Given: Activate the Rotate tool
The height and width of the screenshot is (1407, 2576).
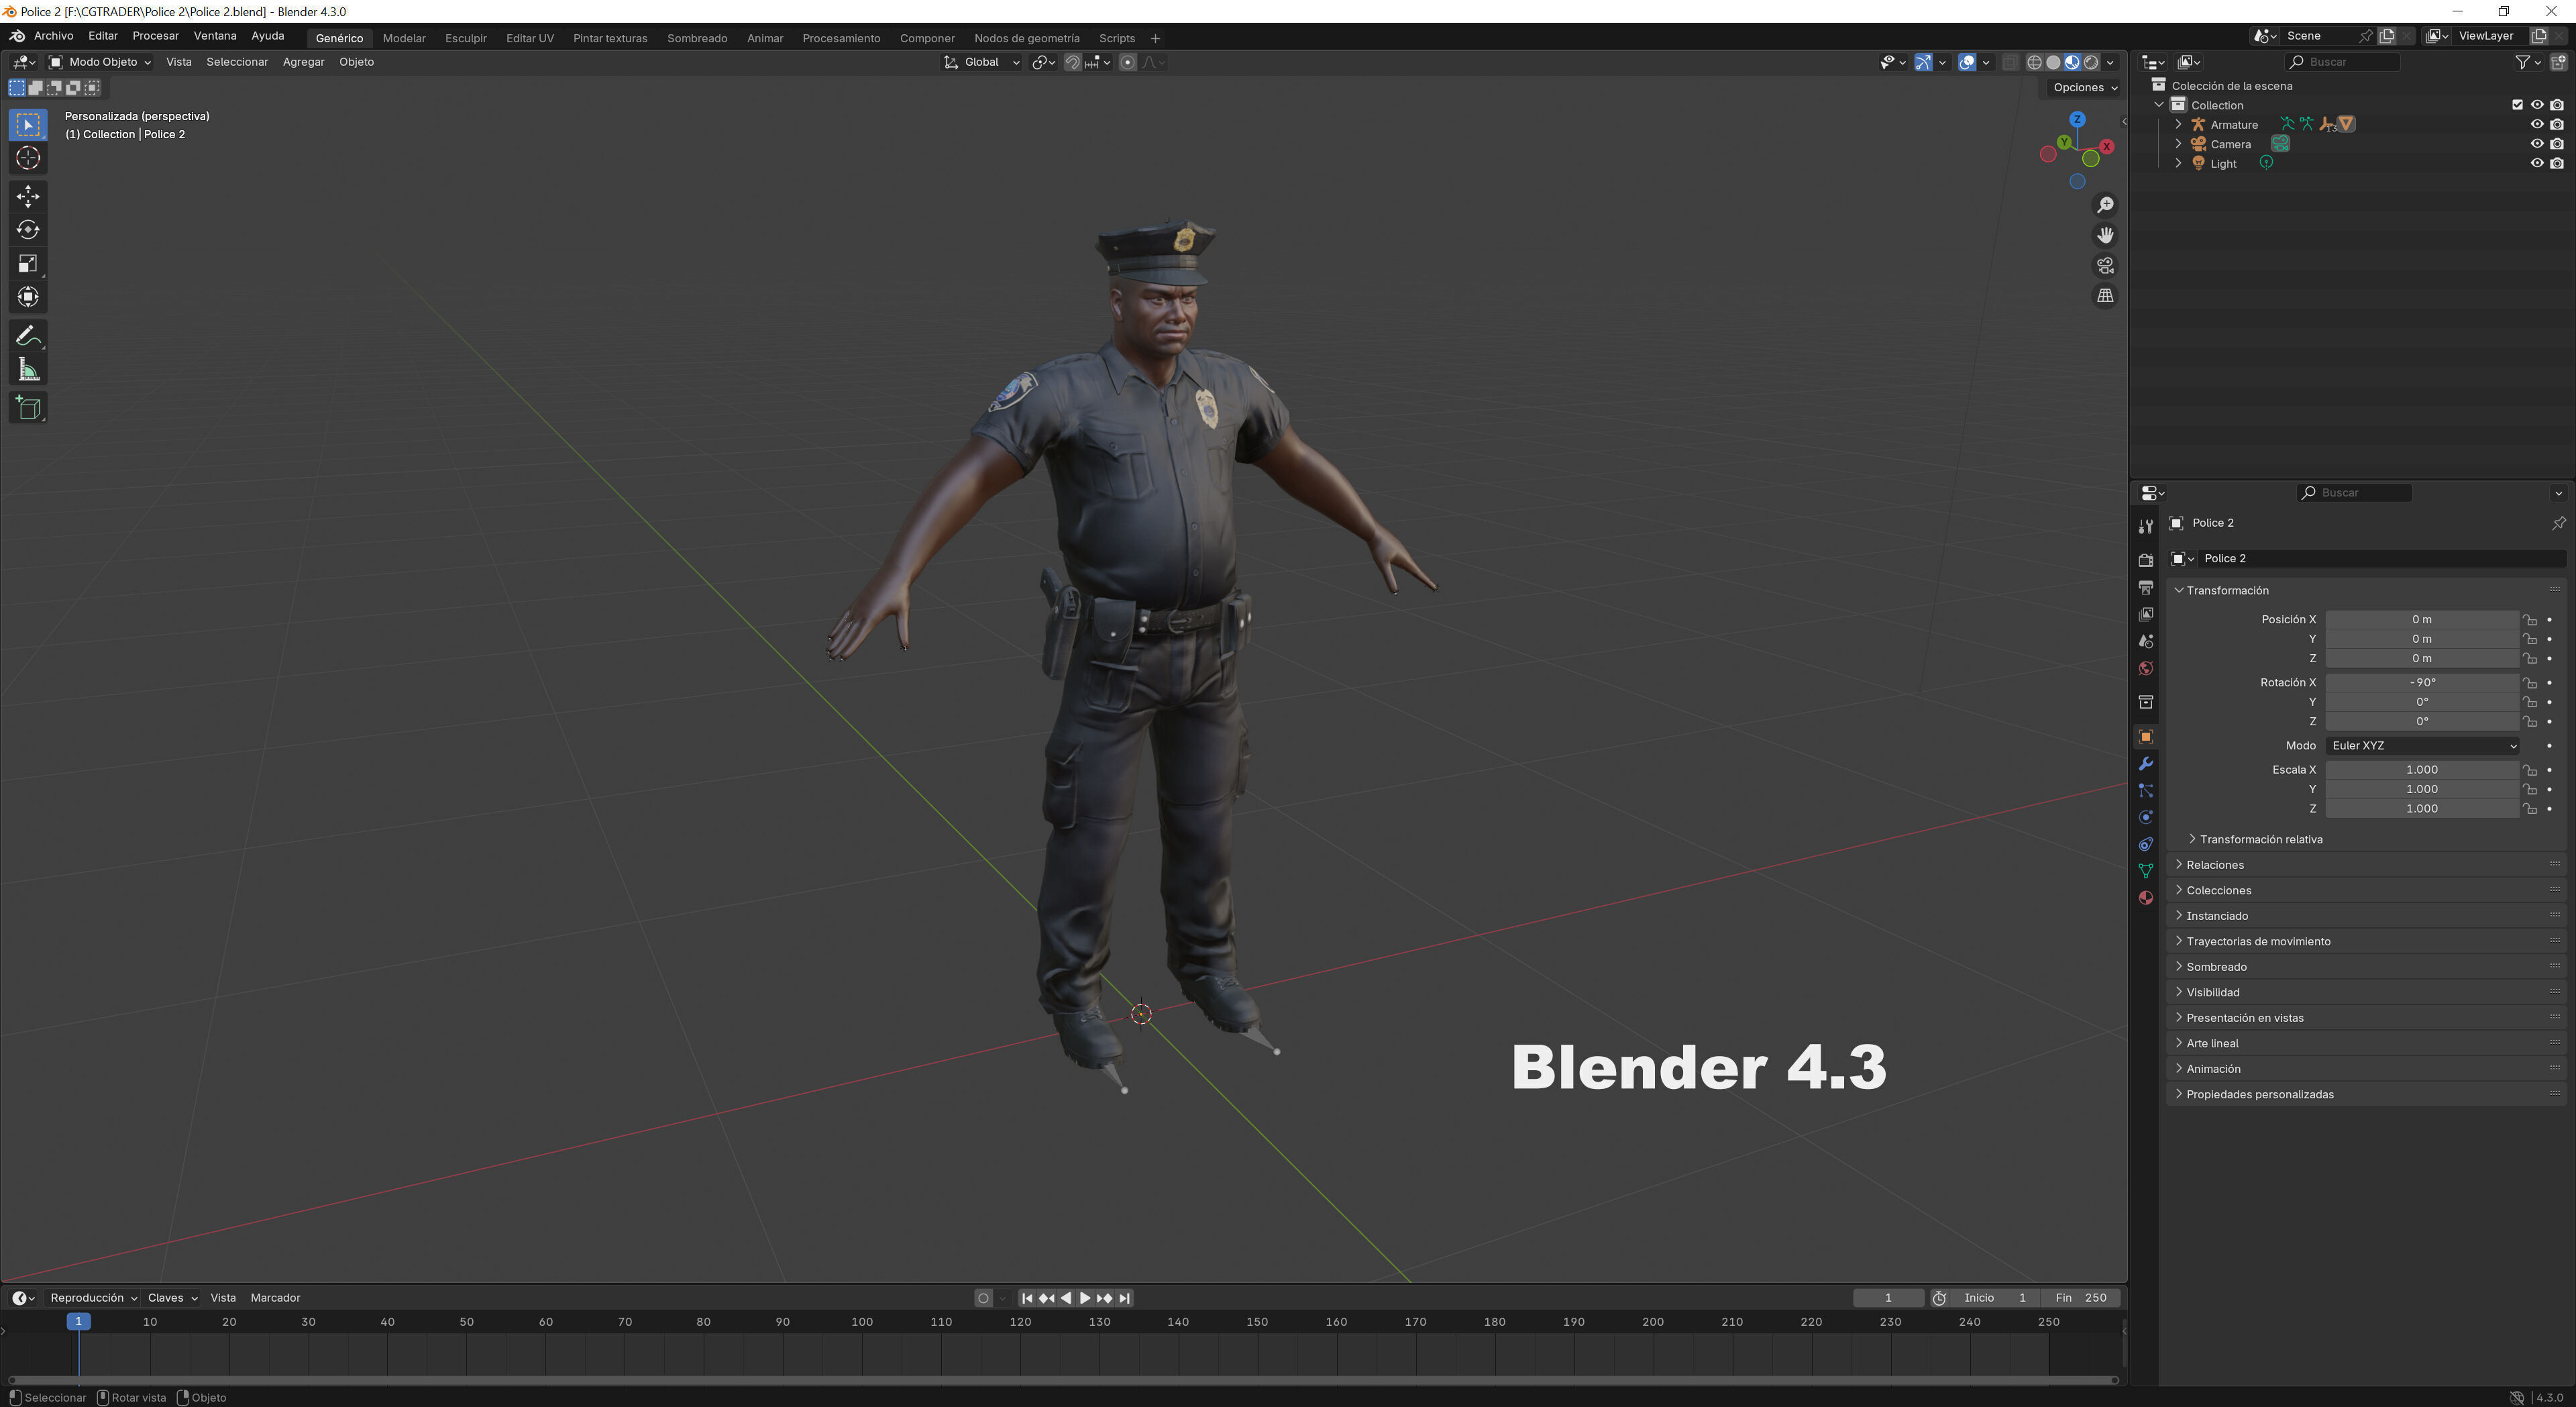Looking at the screenshot, I should [x=28, y=230].
